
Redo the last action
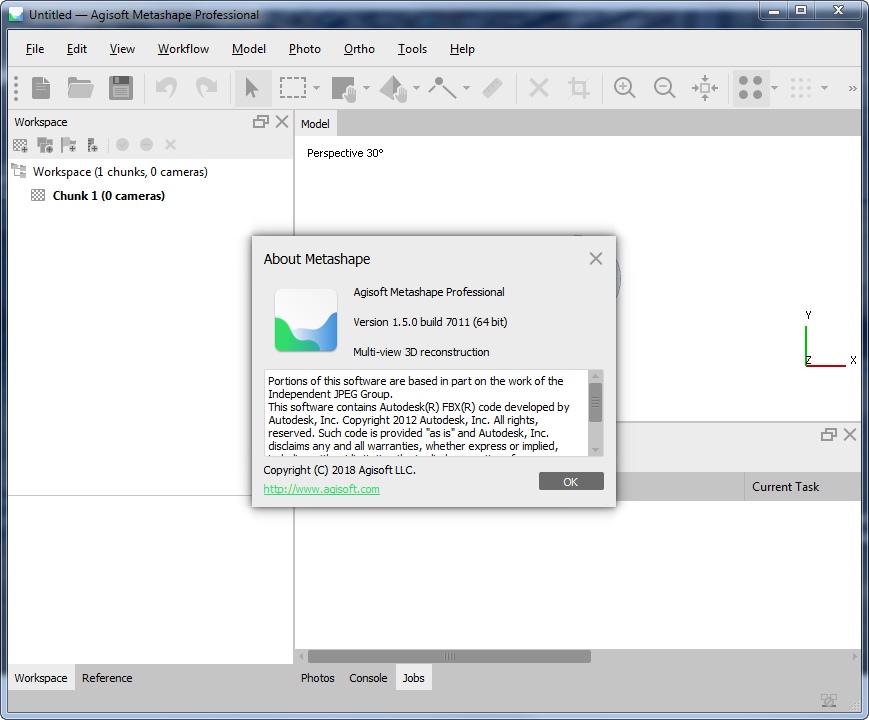point(206,88)
